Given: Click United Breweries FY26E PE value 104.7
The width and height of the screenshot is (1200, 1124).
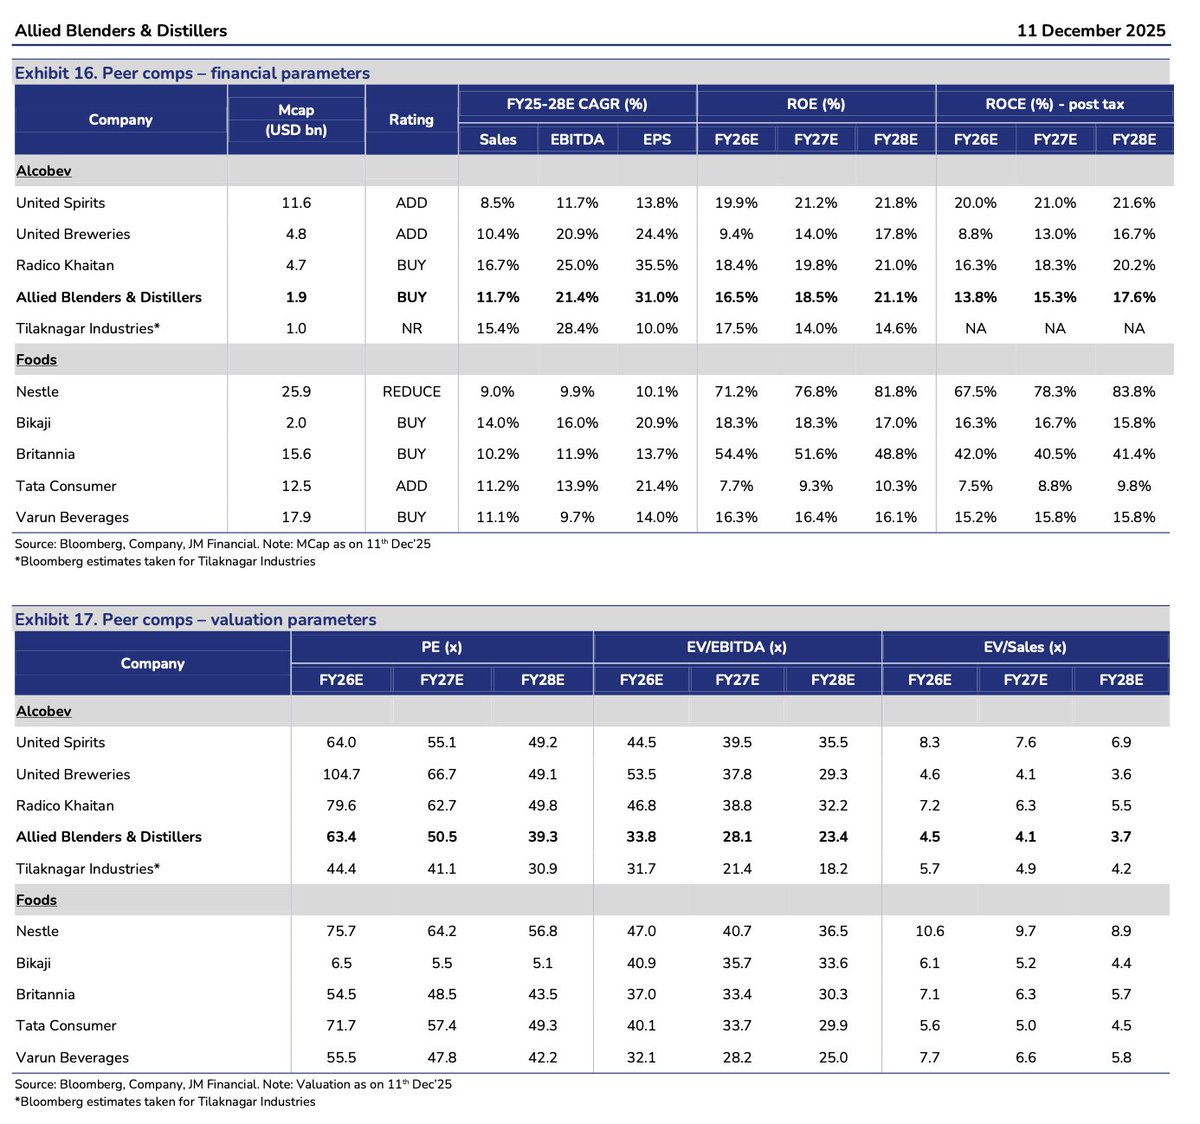Looking at the screenshot, I should (x=341, y=774).
